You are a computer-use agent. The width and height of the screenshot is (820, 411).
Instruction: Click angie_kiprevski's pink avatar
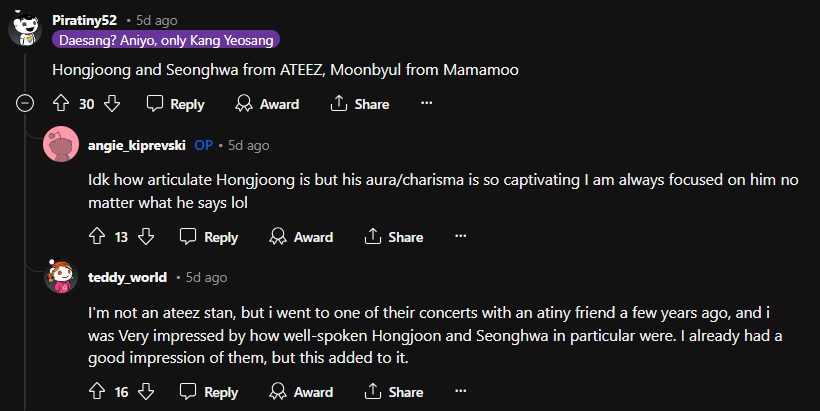click(x=61, y=146)
